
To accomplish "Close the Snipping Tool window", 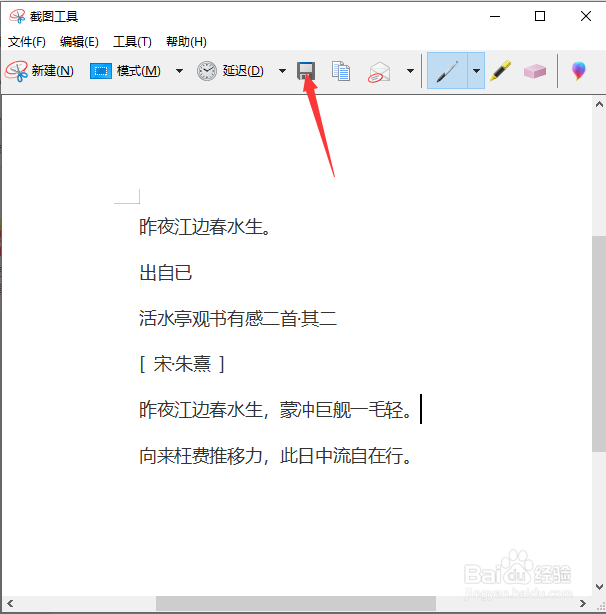I will point(586,16).
